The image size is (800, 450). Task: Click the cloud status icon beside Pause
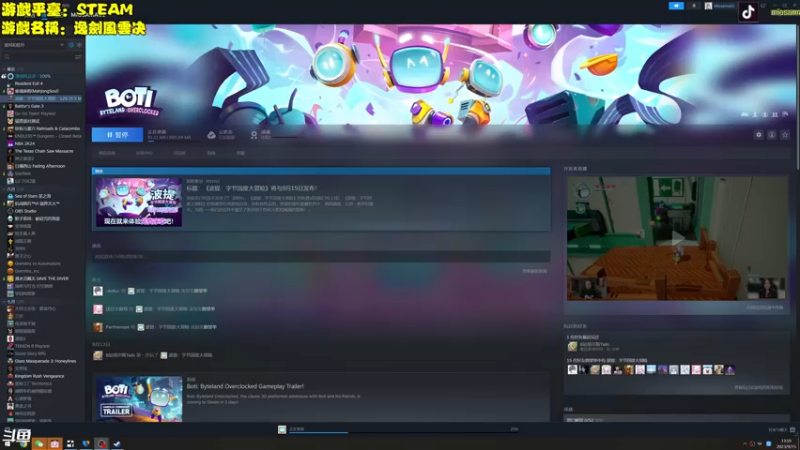211,135
